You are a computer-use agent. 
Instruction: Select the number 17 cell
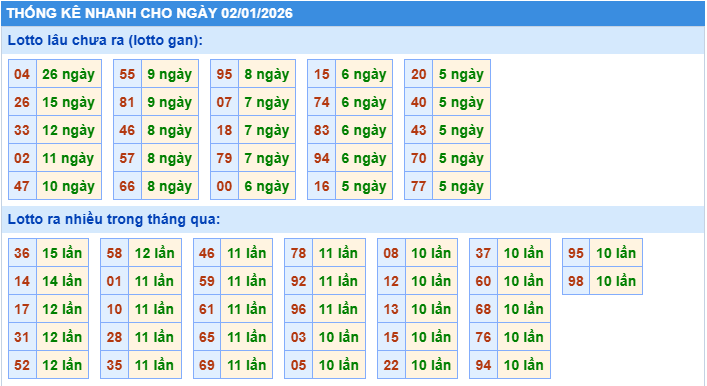coord(22,309)
